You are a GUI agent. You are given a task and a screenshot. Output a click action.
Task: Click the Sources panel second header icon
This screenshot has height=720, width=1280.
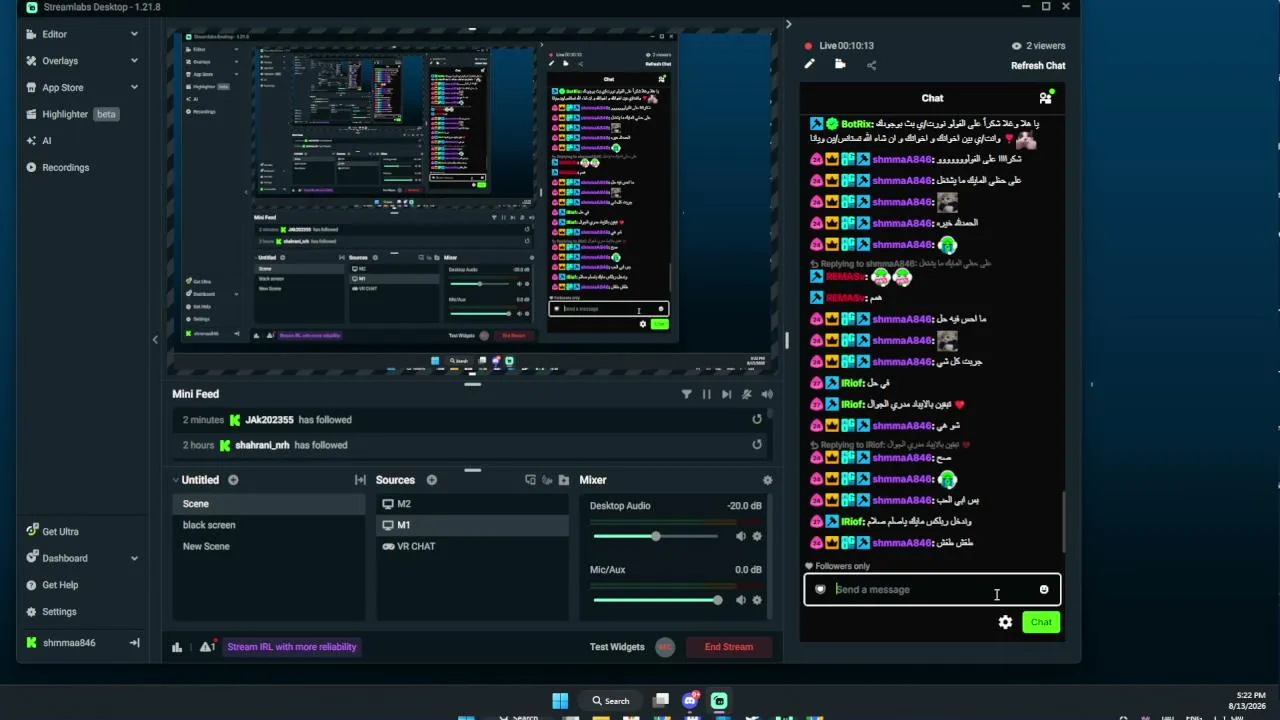coord(547,480)
